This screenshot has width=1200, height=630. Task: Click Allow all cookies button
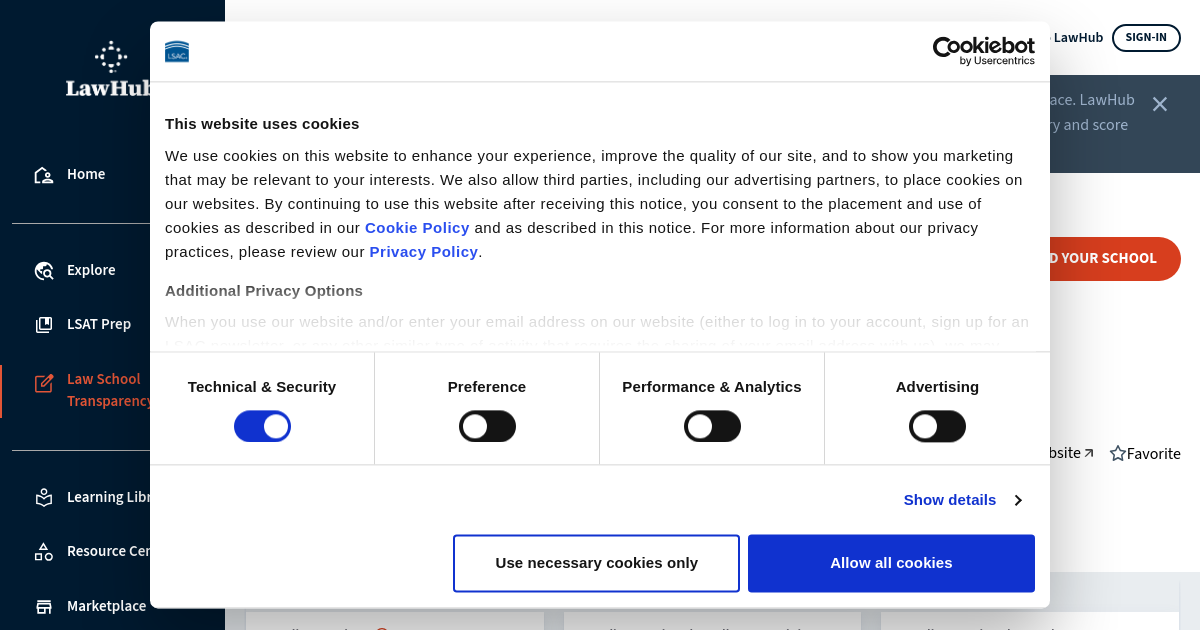891,563
